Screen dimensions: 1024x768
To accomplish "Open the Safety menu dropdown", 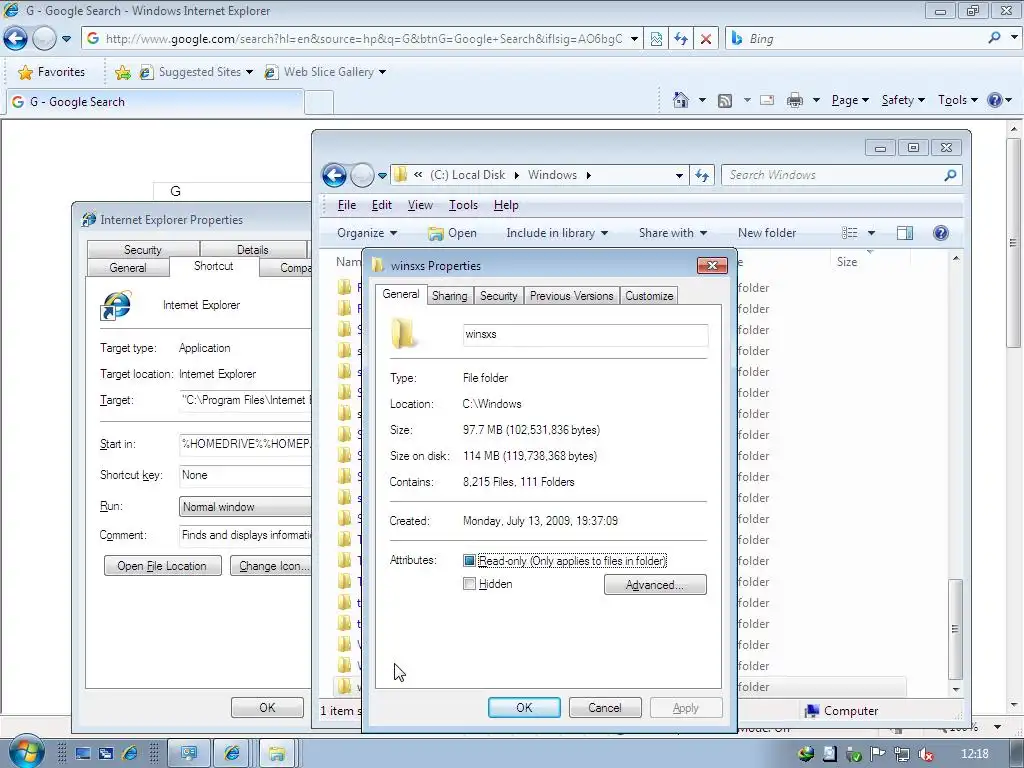I will pos(903,100).
